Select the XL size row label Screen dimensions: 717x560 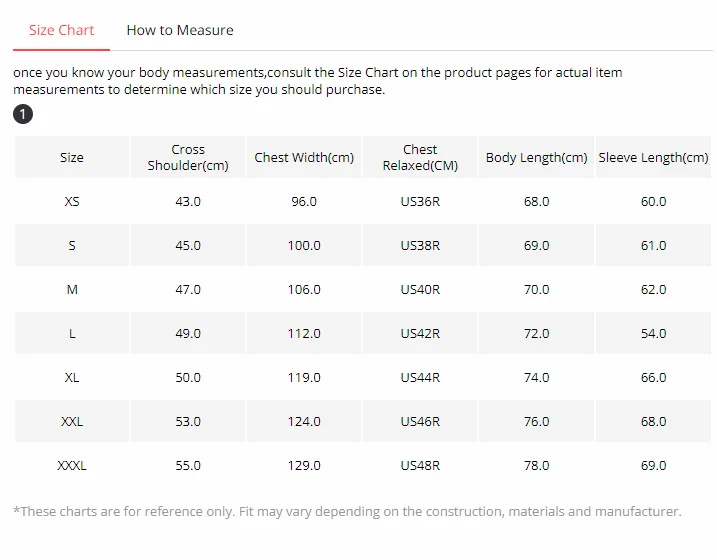point(72,378)
